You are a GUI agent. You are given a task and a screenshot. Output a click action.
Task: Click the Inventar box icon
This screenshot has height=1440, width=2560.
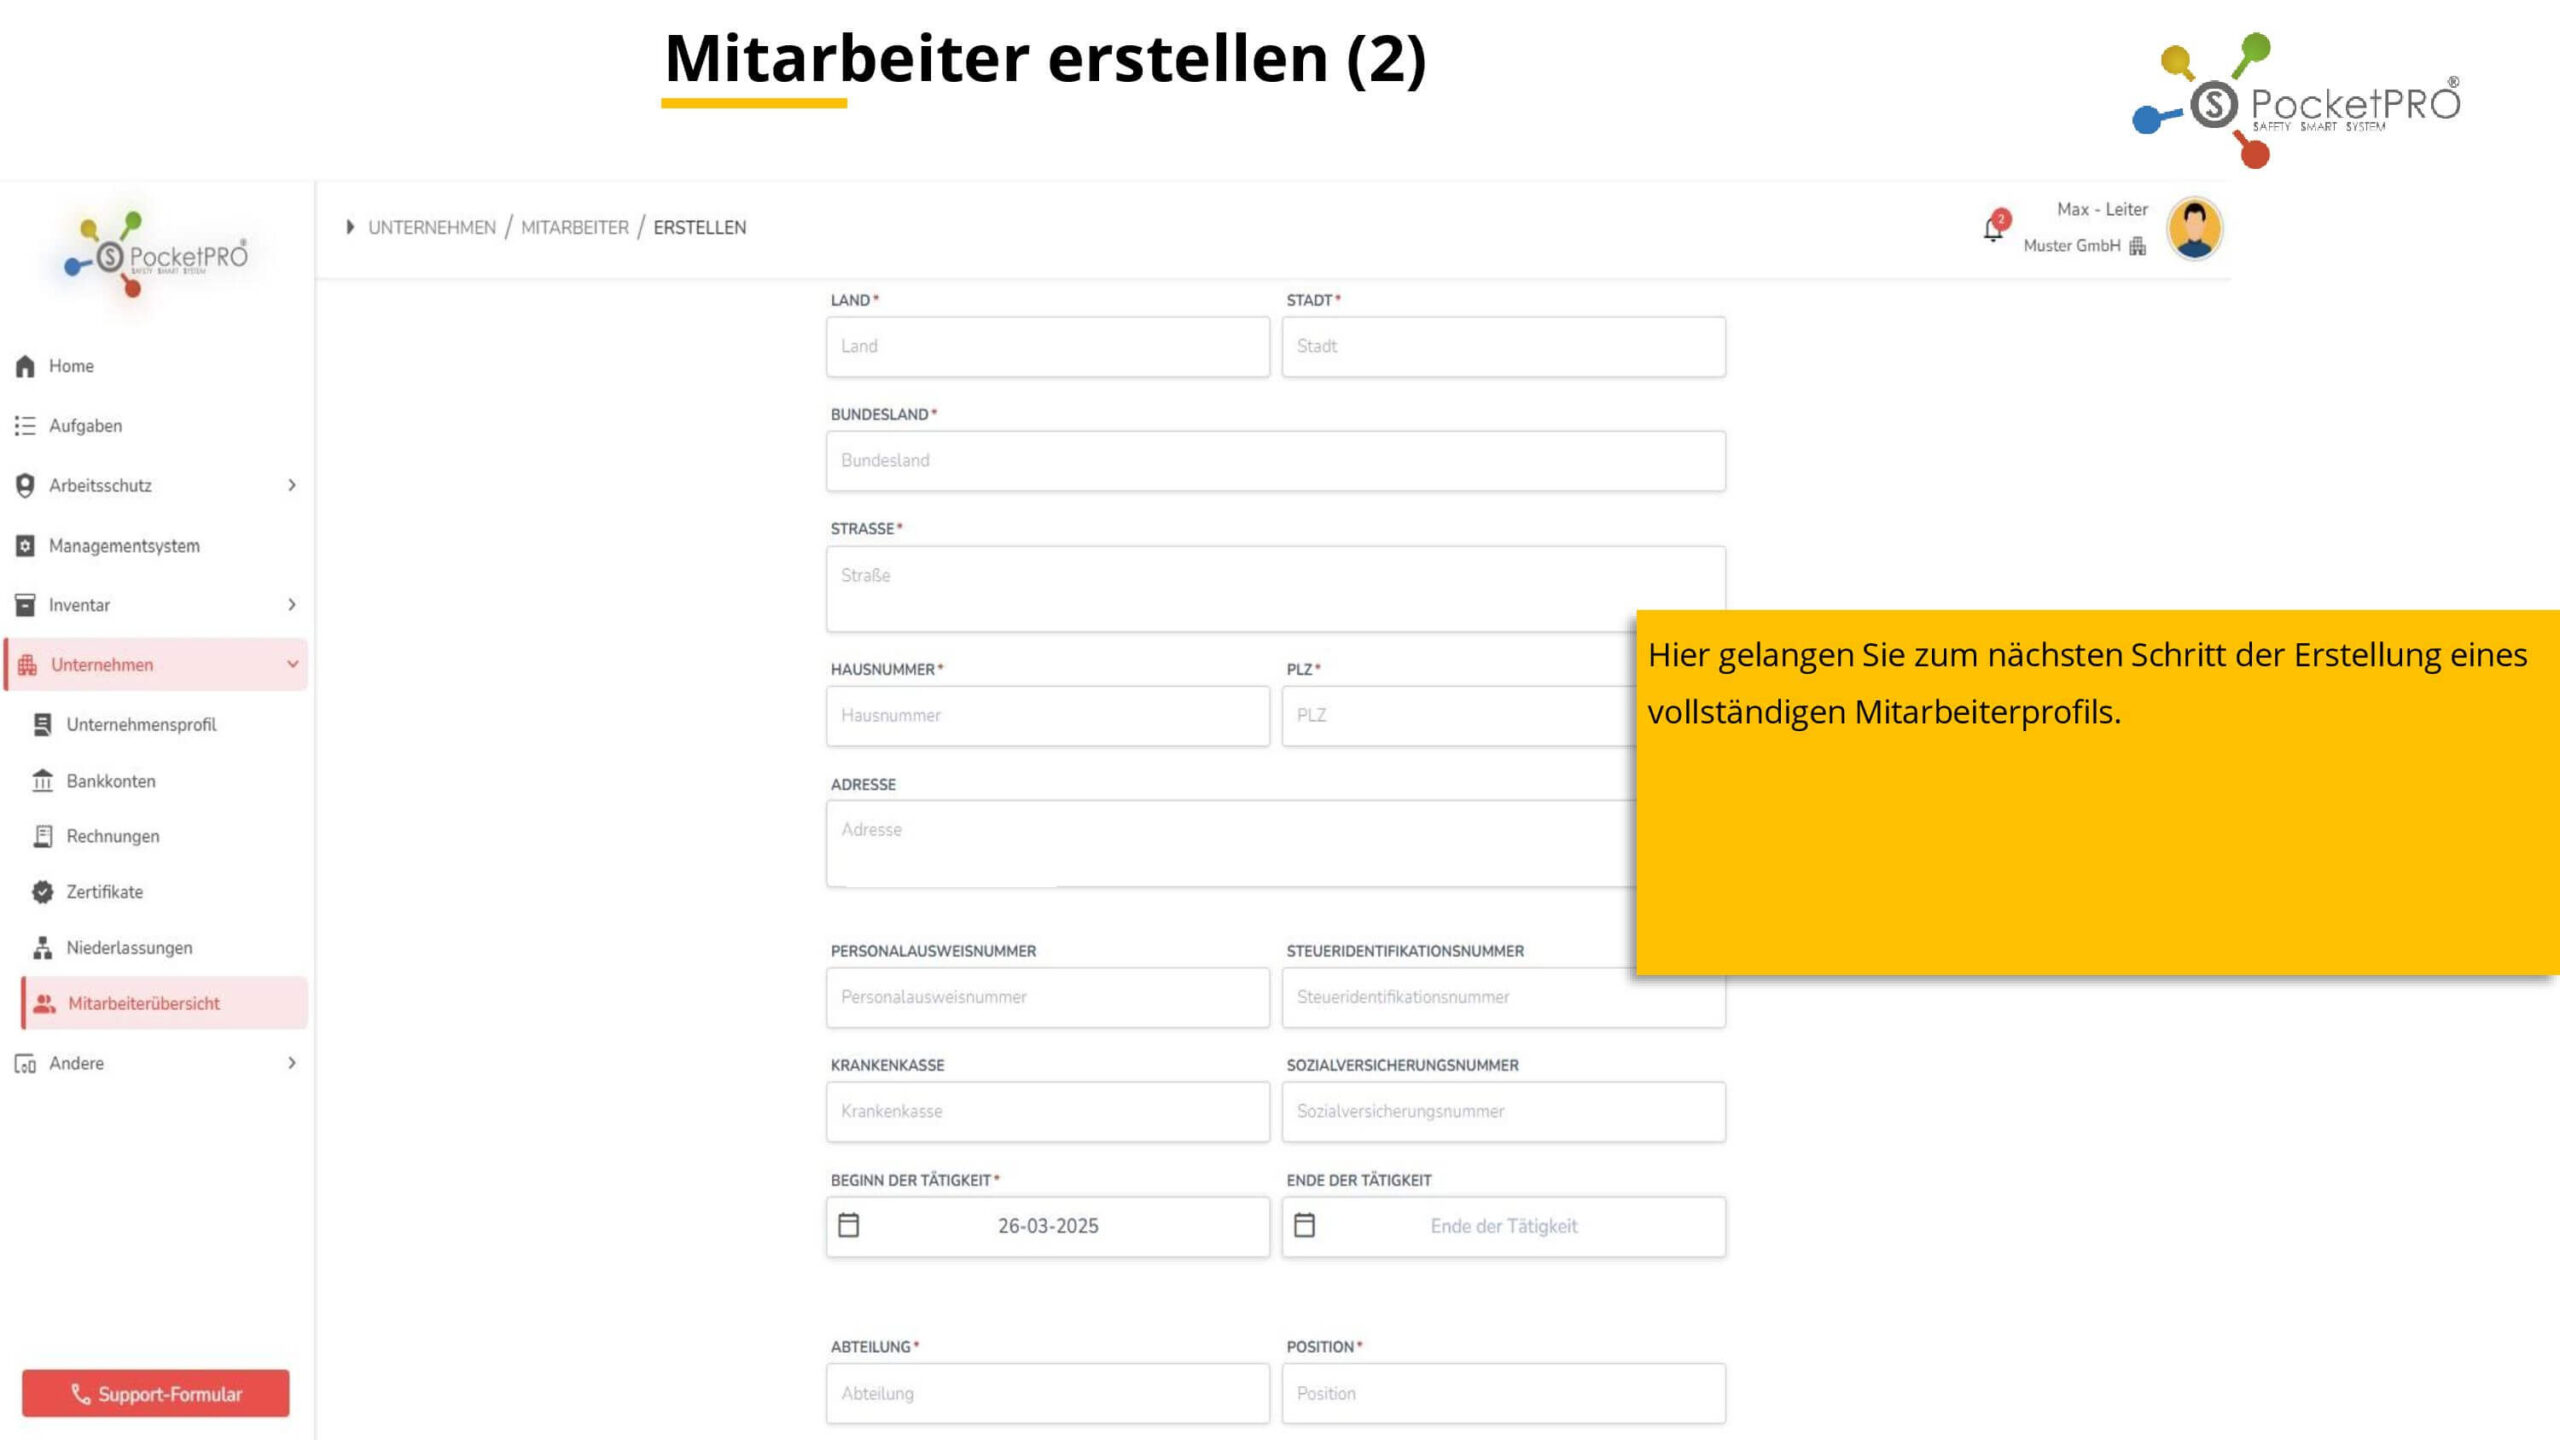point(25,605)
